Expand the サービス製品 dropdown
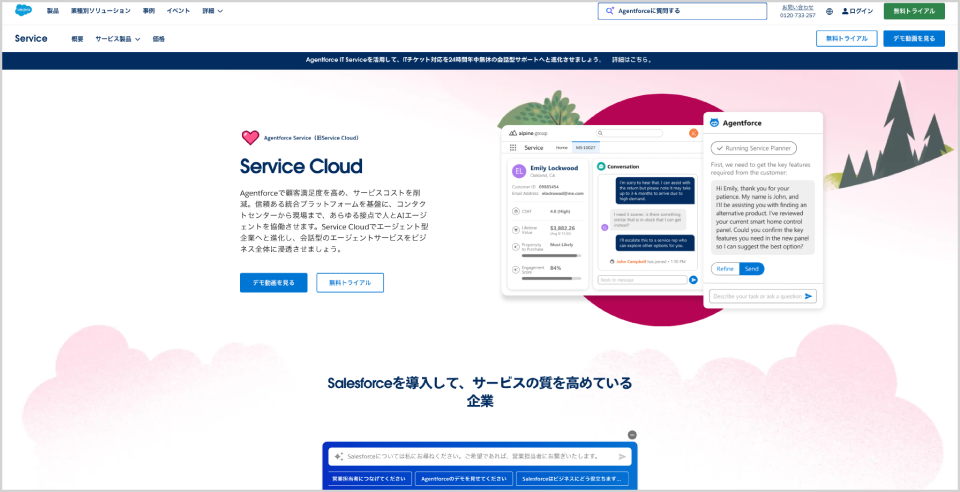 [x=118, y=39]
